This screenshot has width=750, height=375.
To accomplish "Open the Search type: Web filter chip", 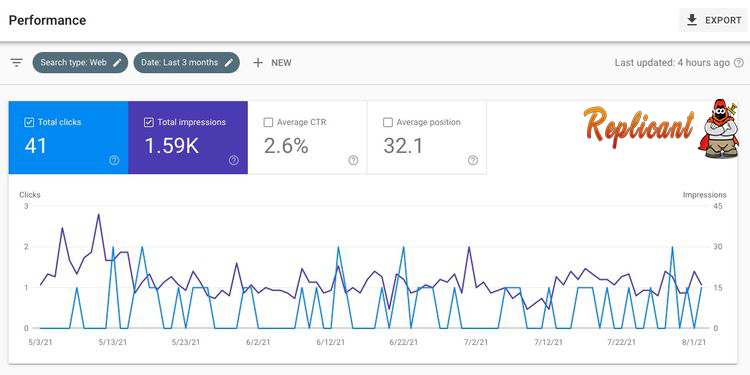I will point(80,63).
